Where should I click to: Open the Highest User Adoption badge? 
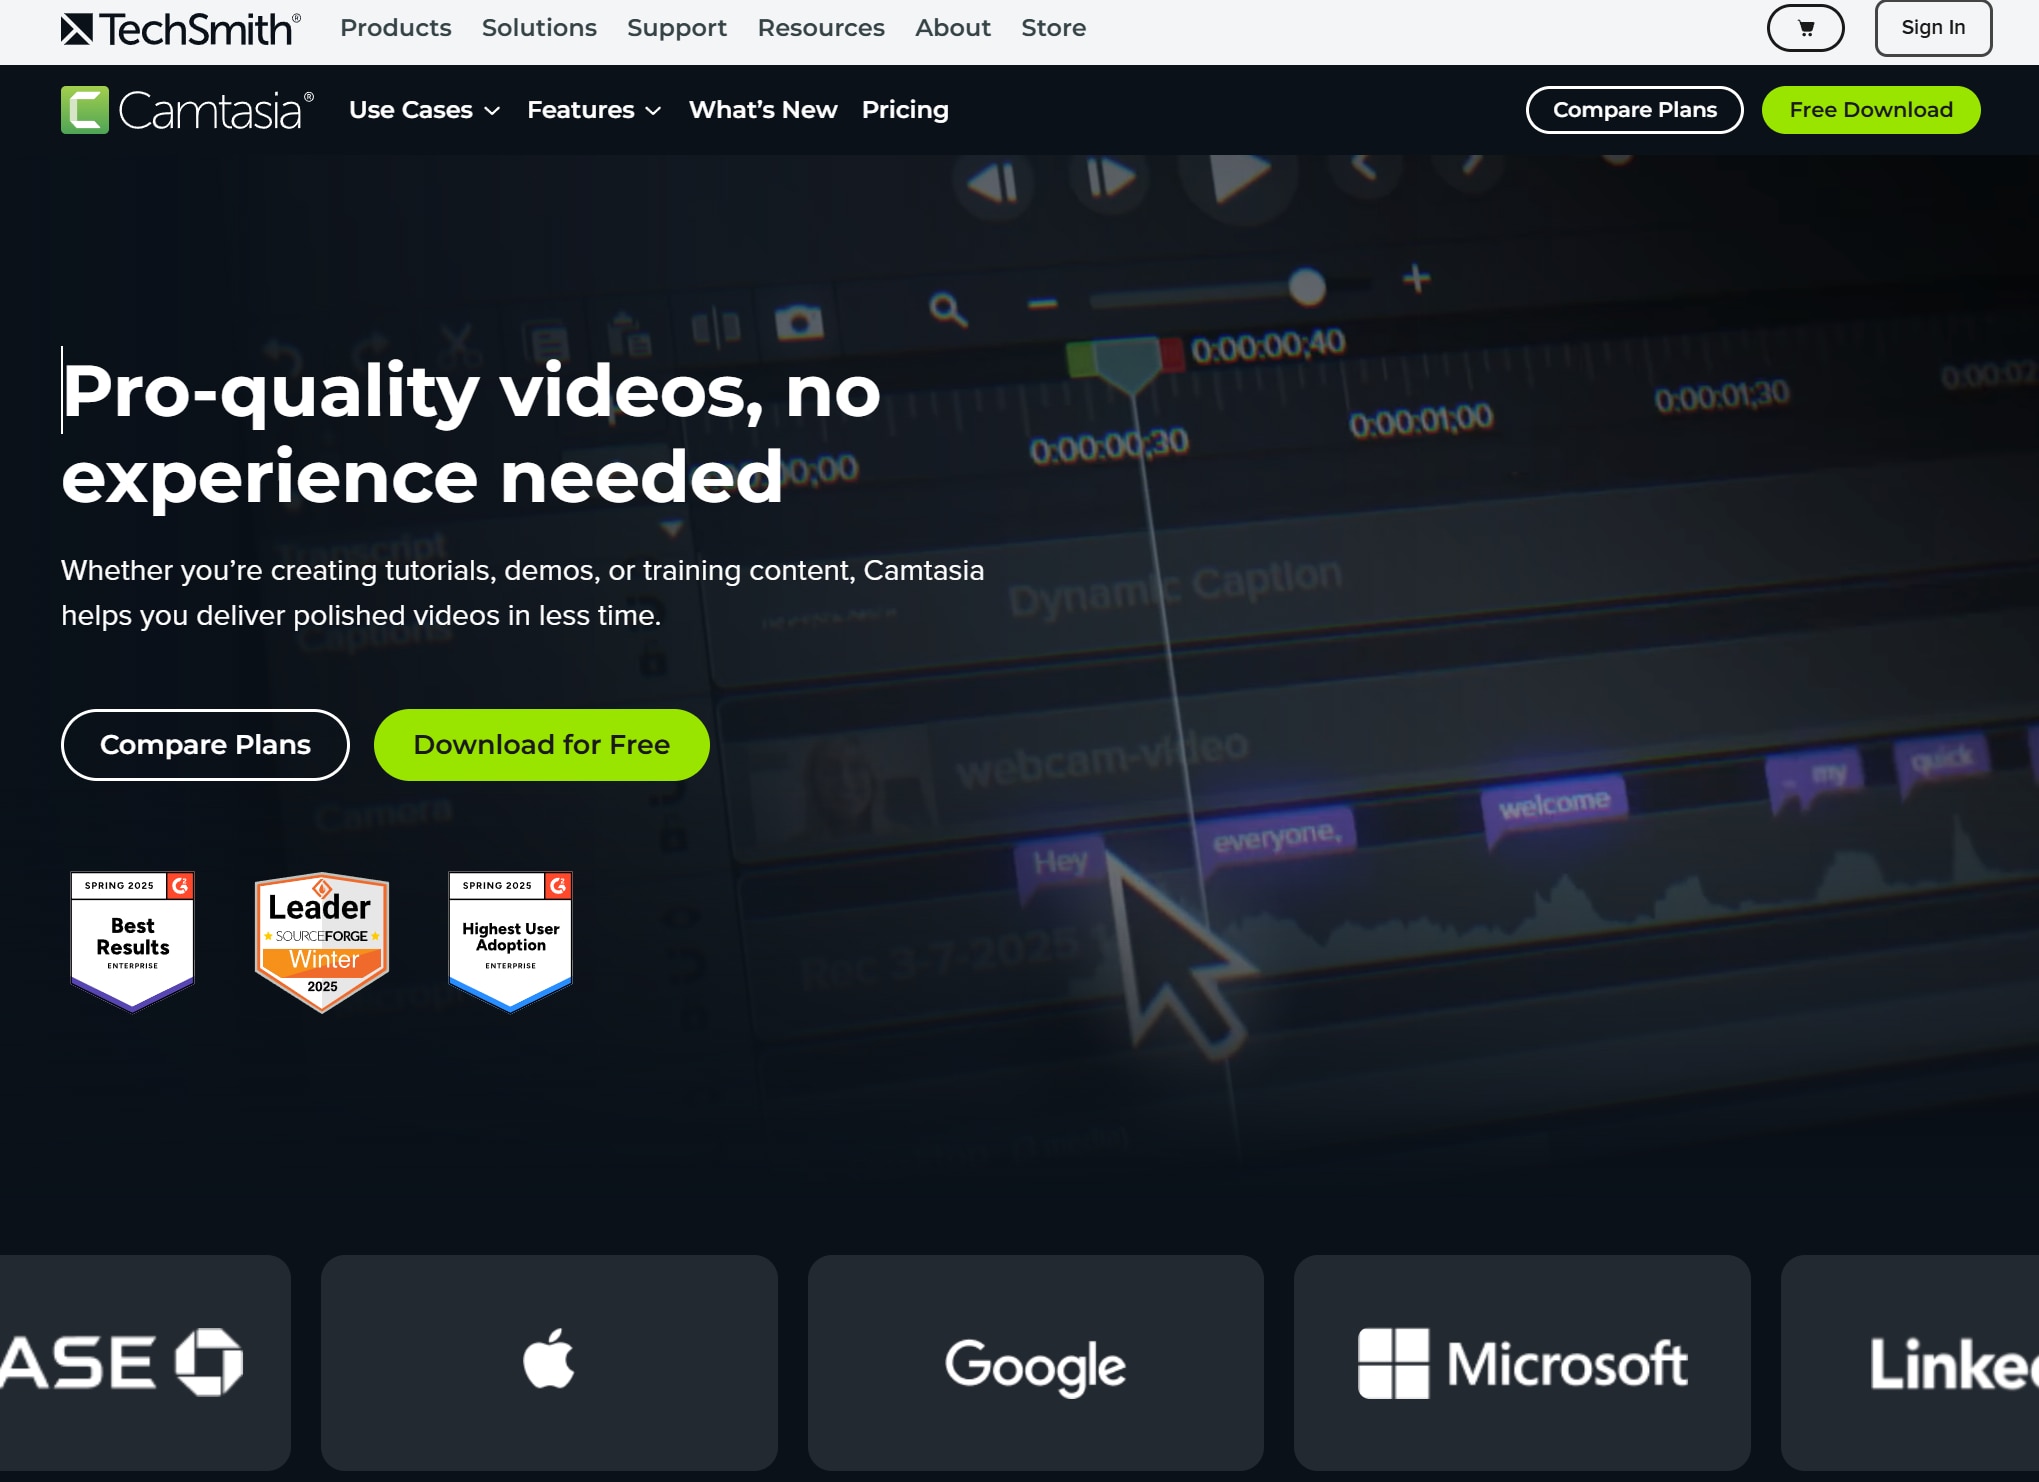[510, 941]
